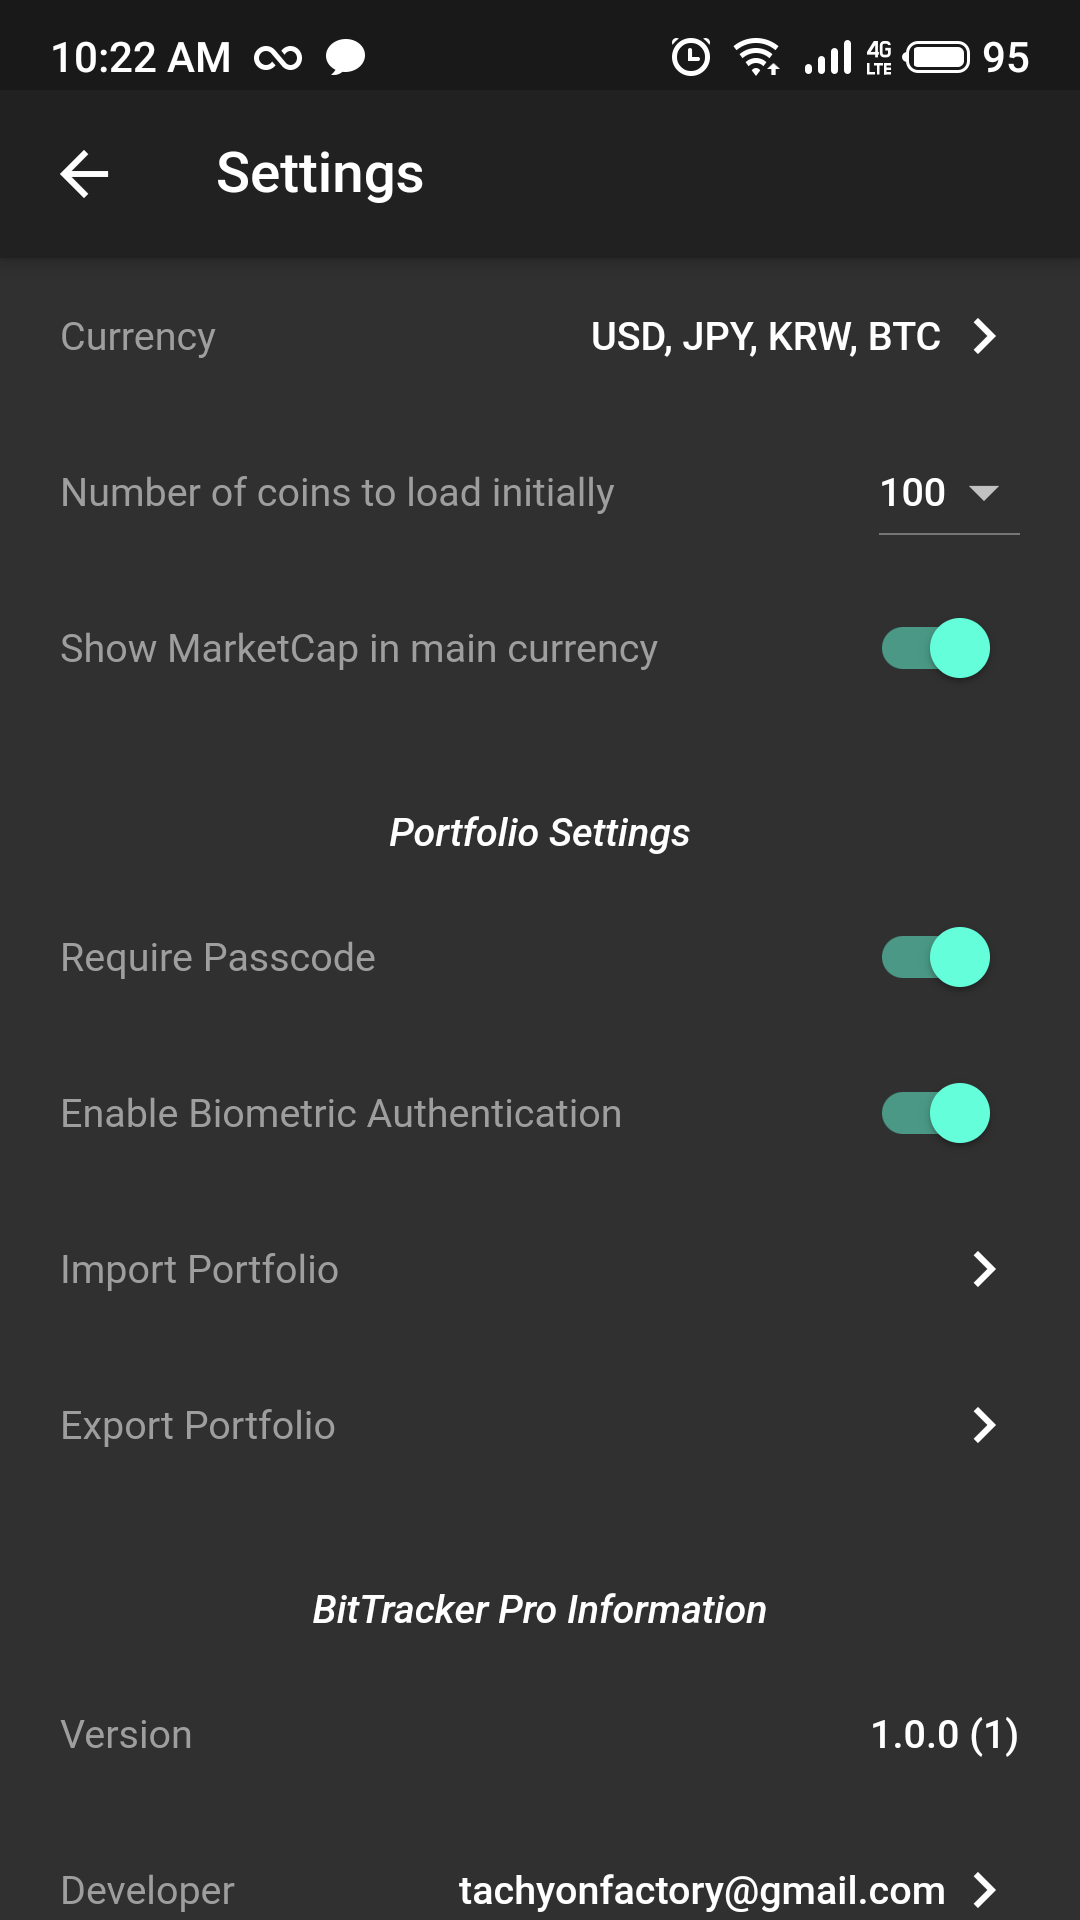
Task: Tap the infinity notification icon
Action: tap(278, 58)
